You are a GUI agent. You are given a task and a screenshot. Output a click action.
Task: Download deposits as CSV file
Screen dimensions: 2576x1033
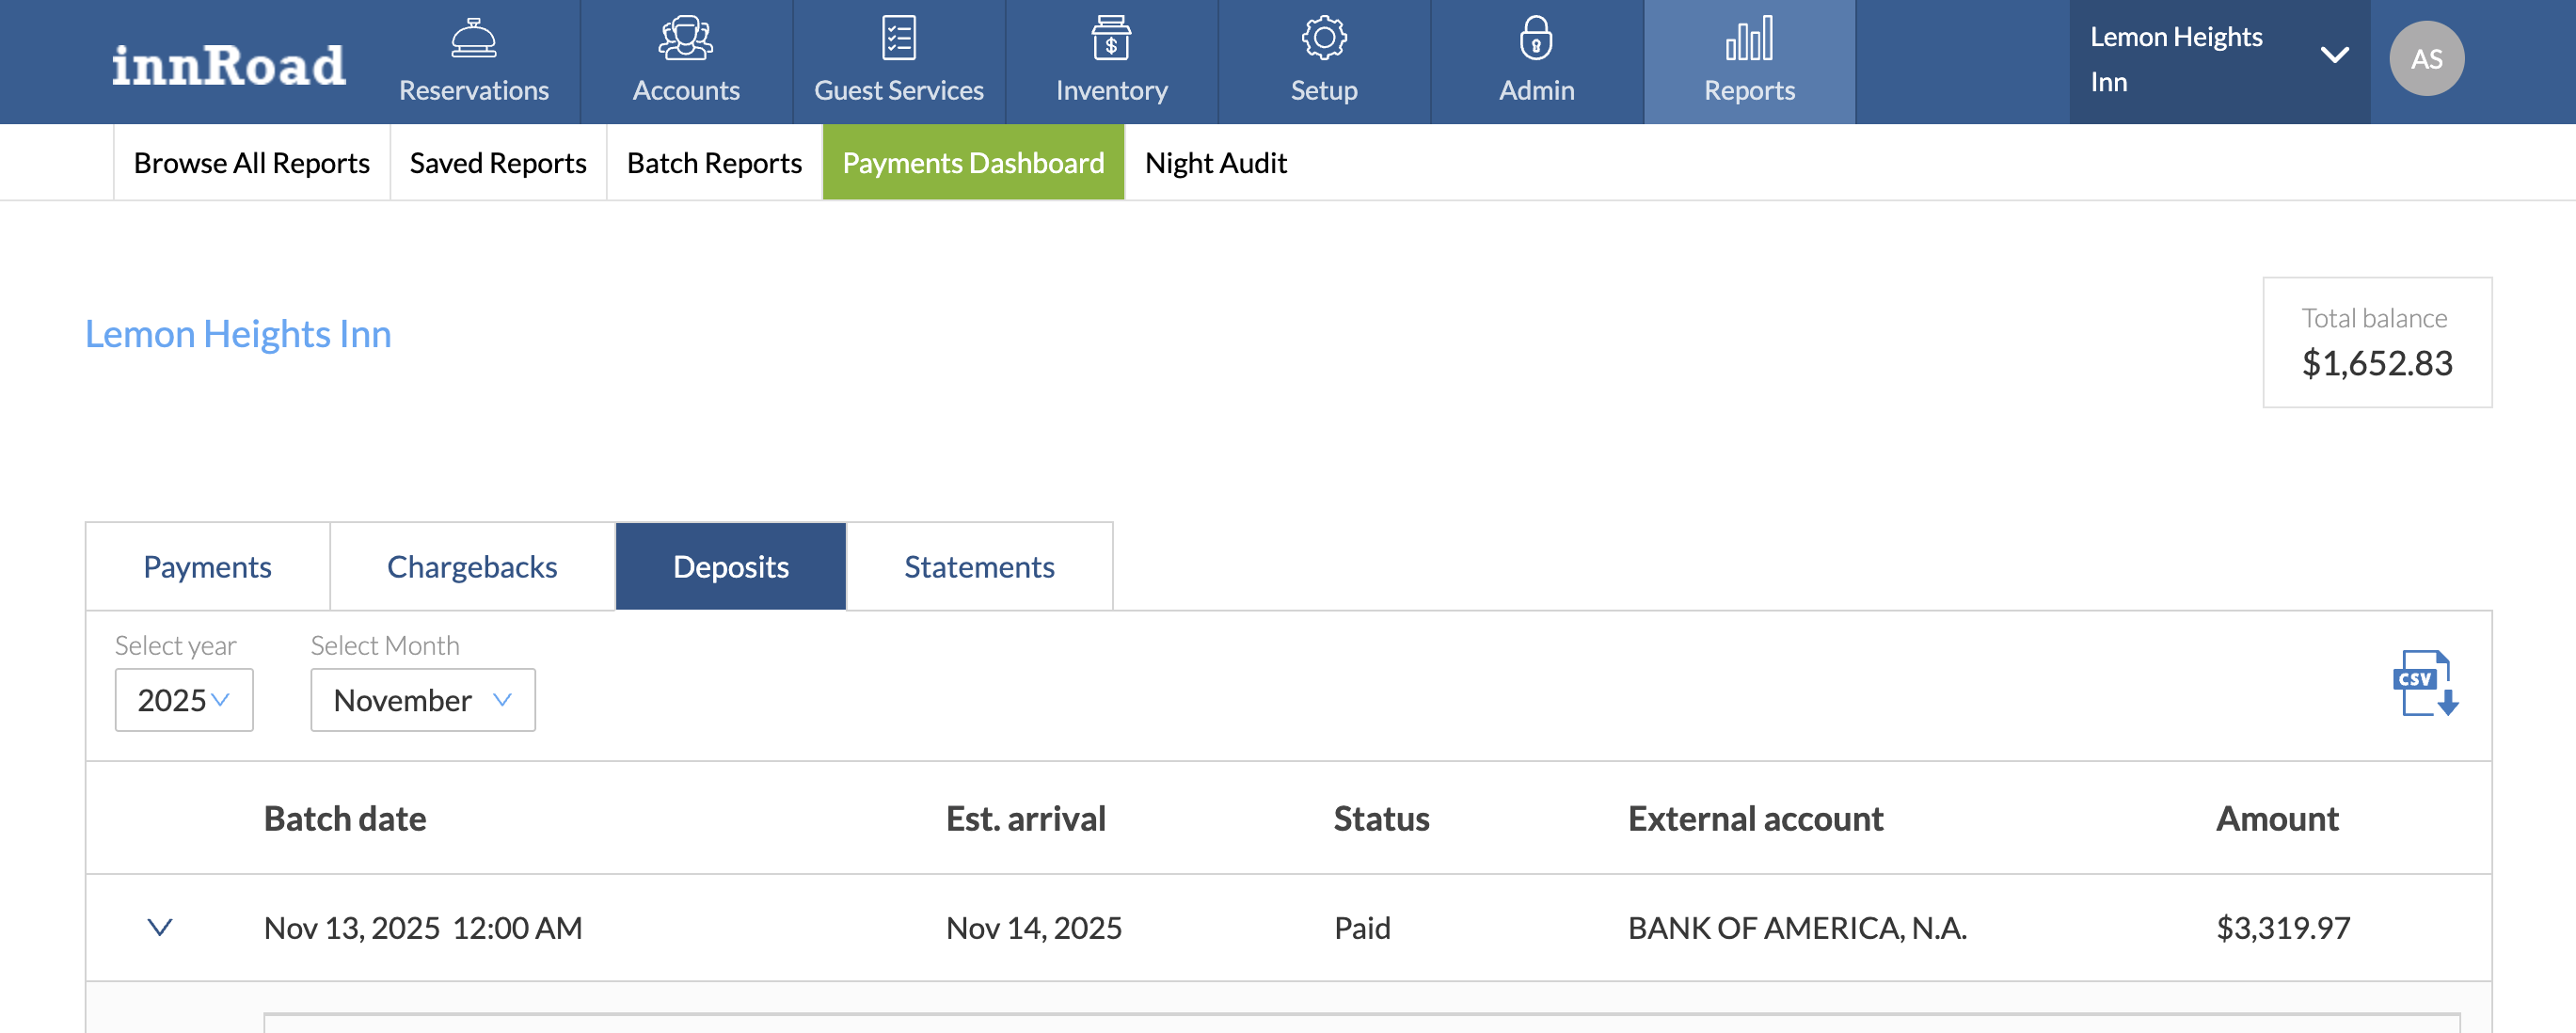(2424, 683)
